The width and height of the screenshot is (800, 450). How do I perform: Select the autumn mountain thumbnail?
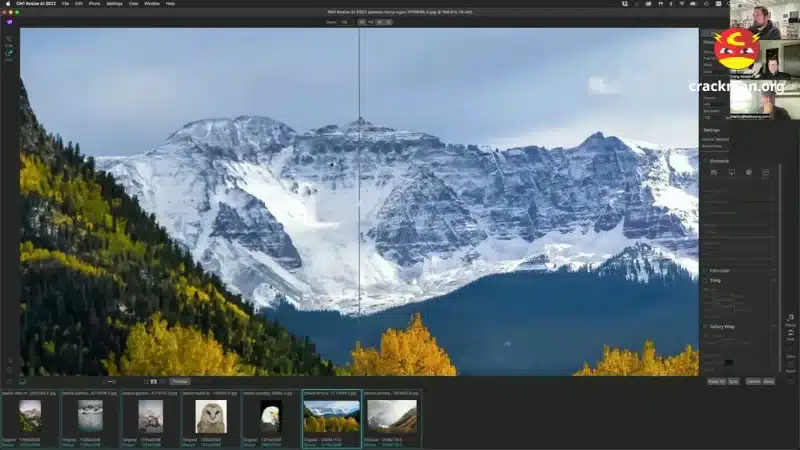pos(332,416)
